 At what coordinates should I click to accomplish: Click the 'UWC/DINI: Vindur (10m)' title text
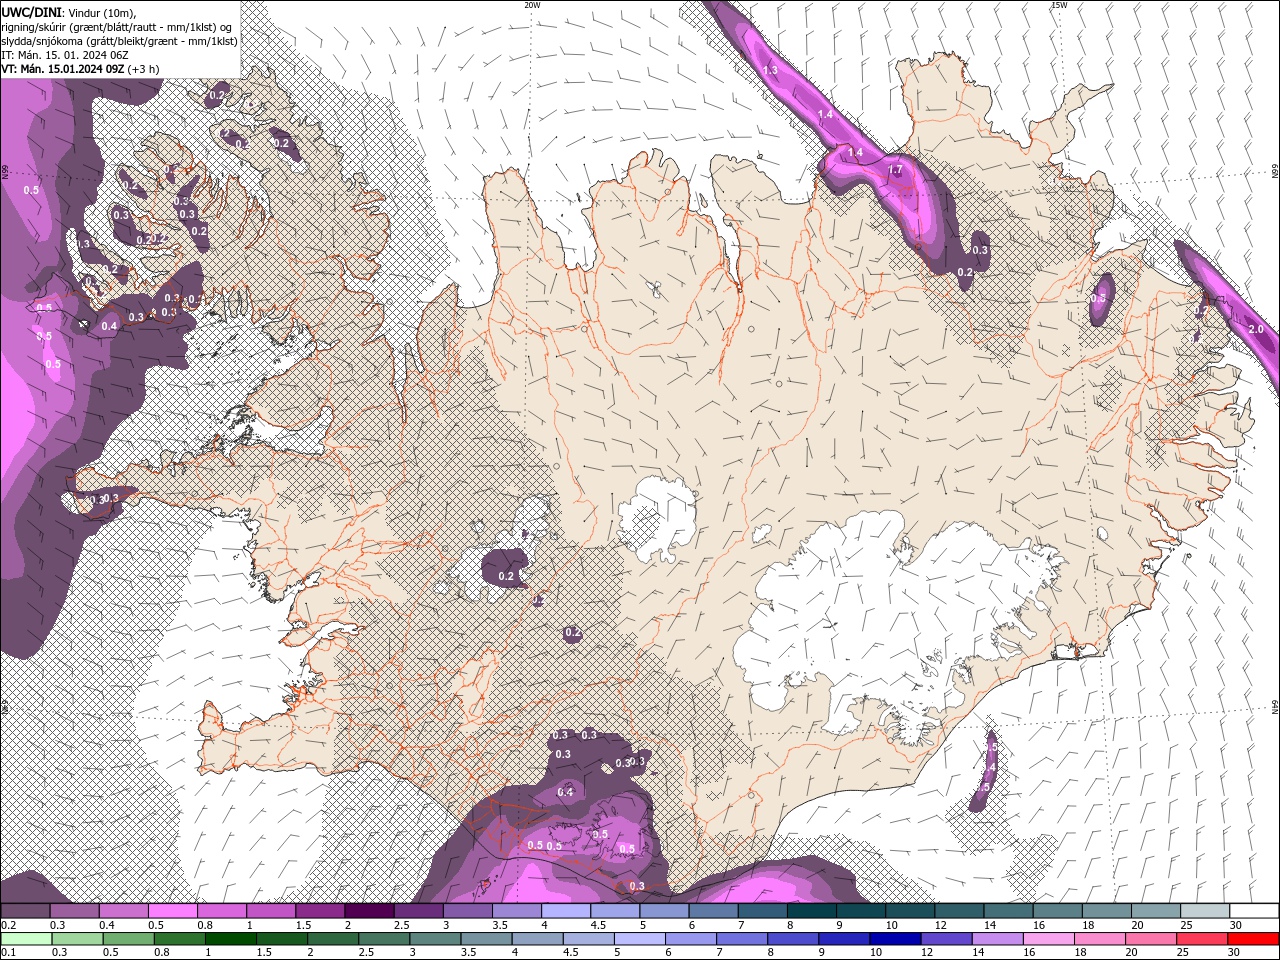pyautogui.click(x=69, y=12)
